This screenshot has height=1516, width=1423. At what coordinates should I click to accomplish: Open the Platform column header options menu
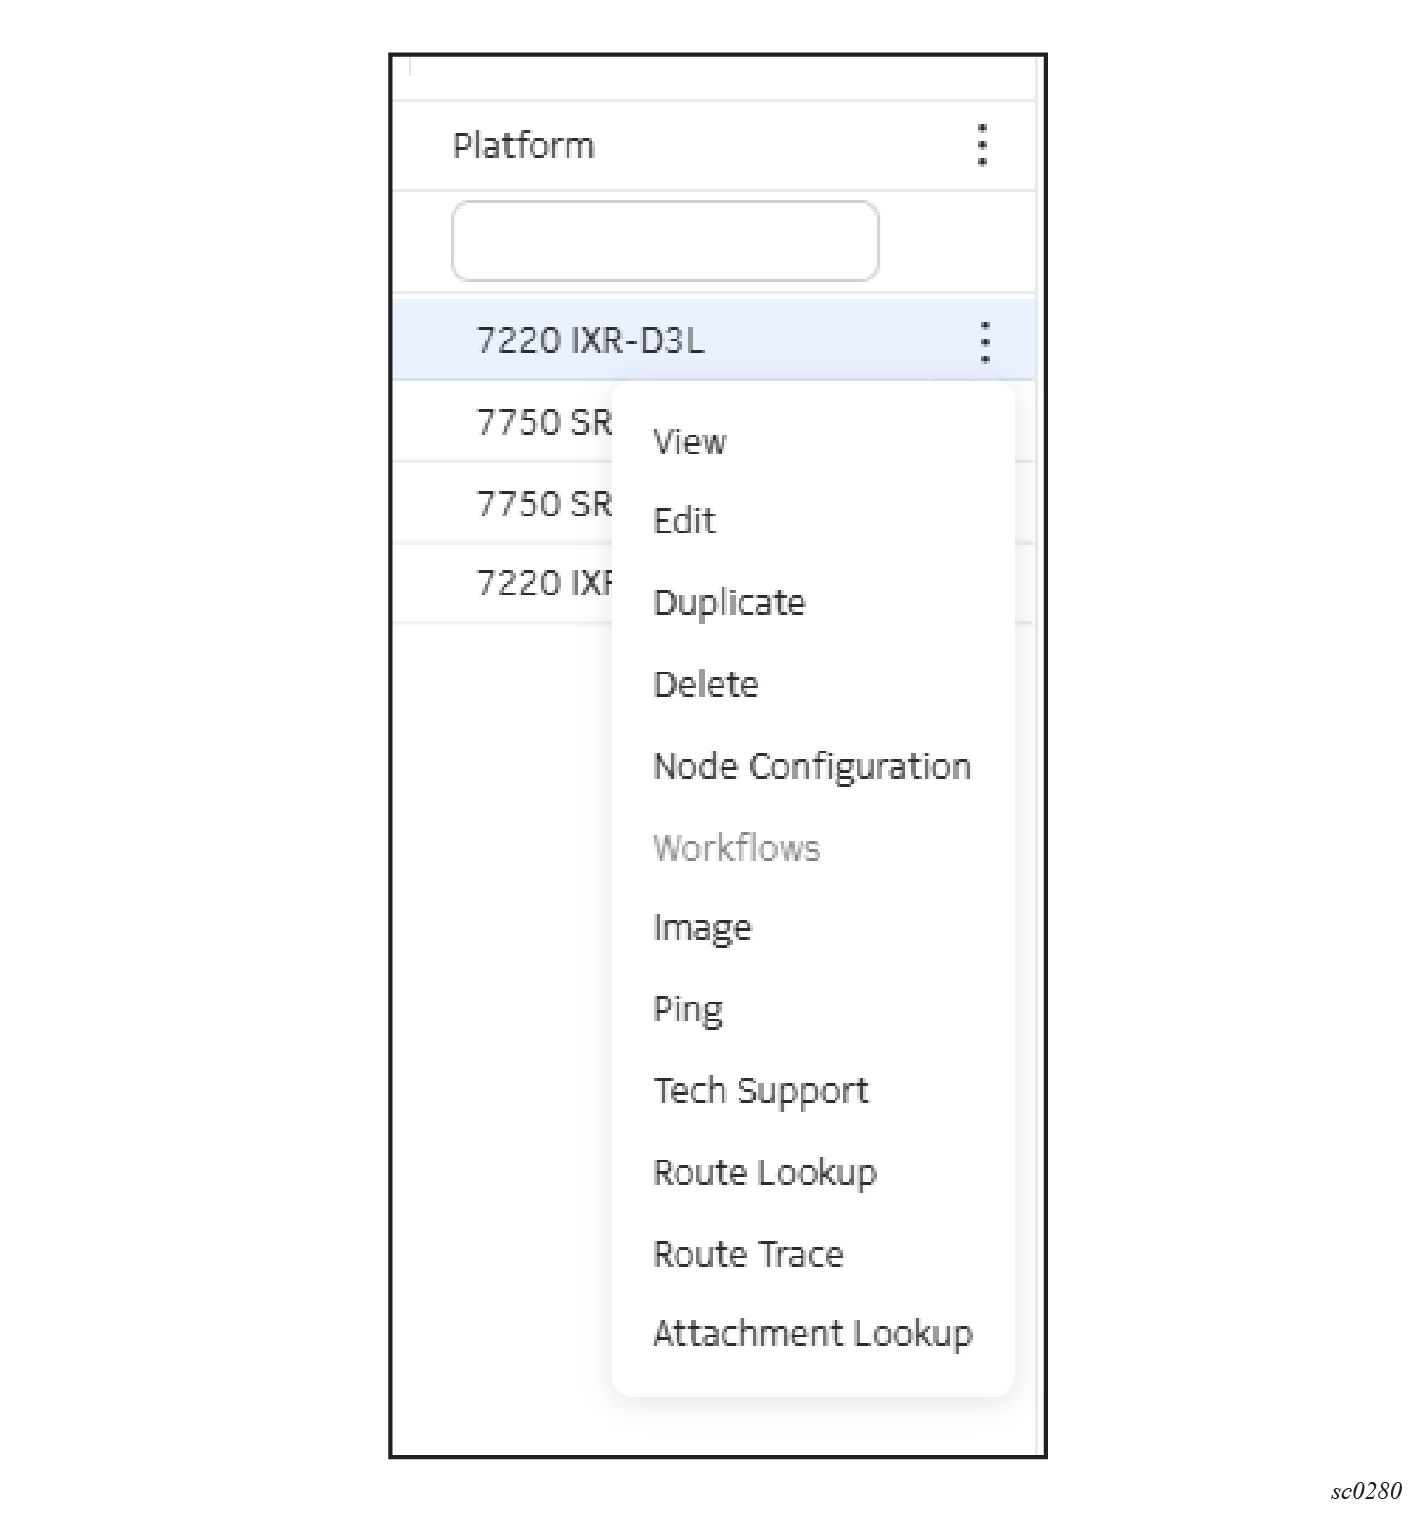(982, 145)
